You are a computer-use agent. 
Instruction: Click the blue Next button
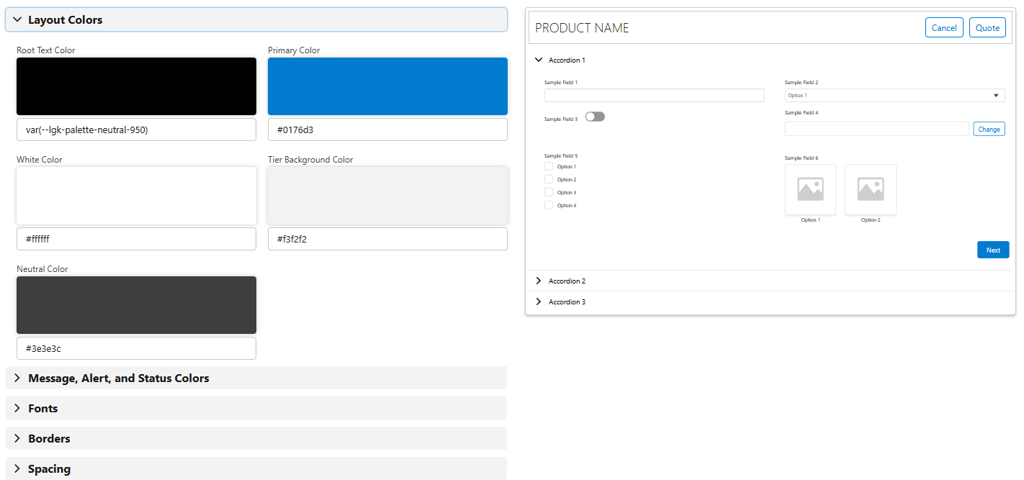(x=993, y=250)
